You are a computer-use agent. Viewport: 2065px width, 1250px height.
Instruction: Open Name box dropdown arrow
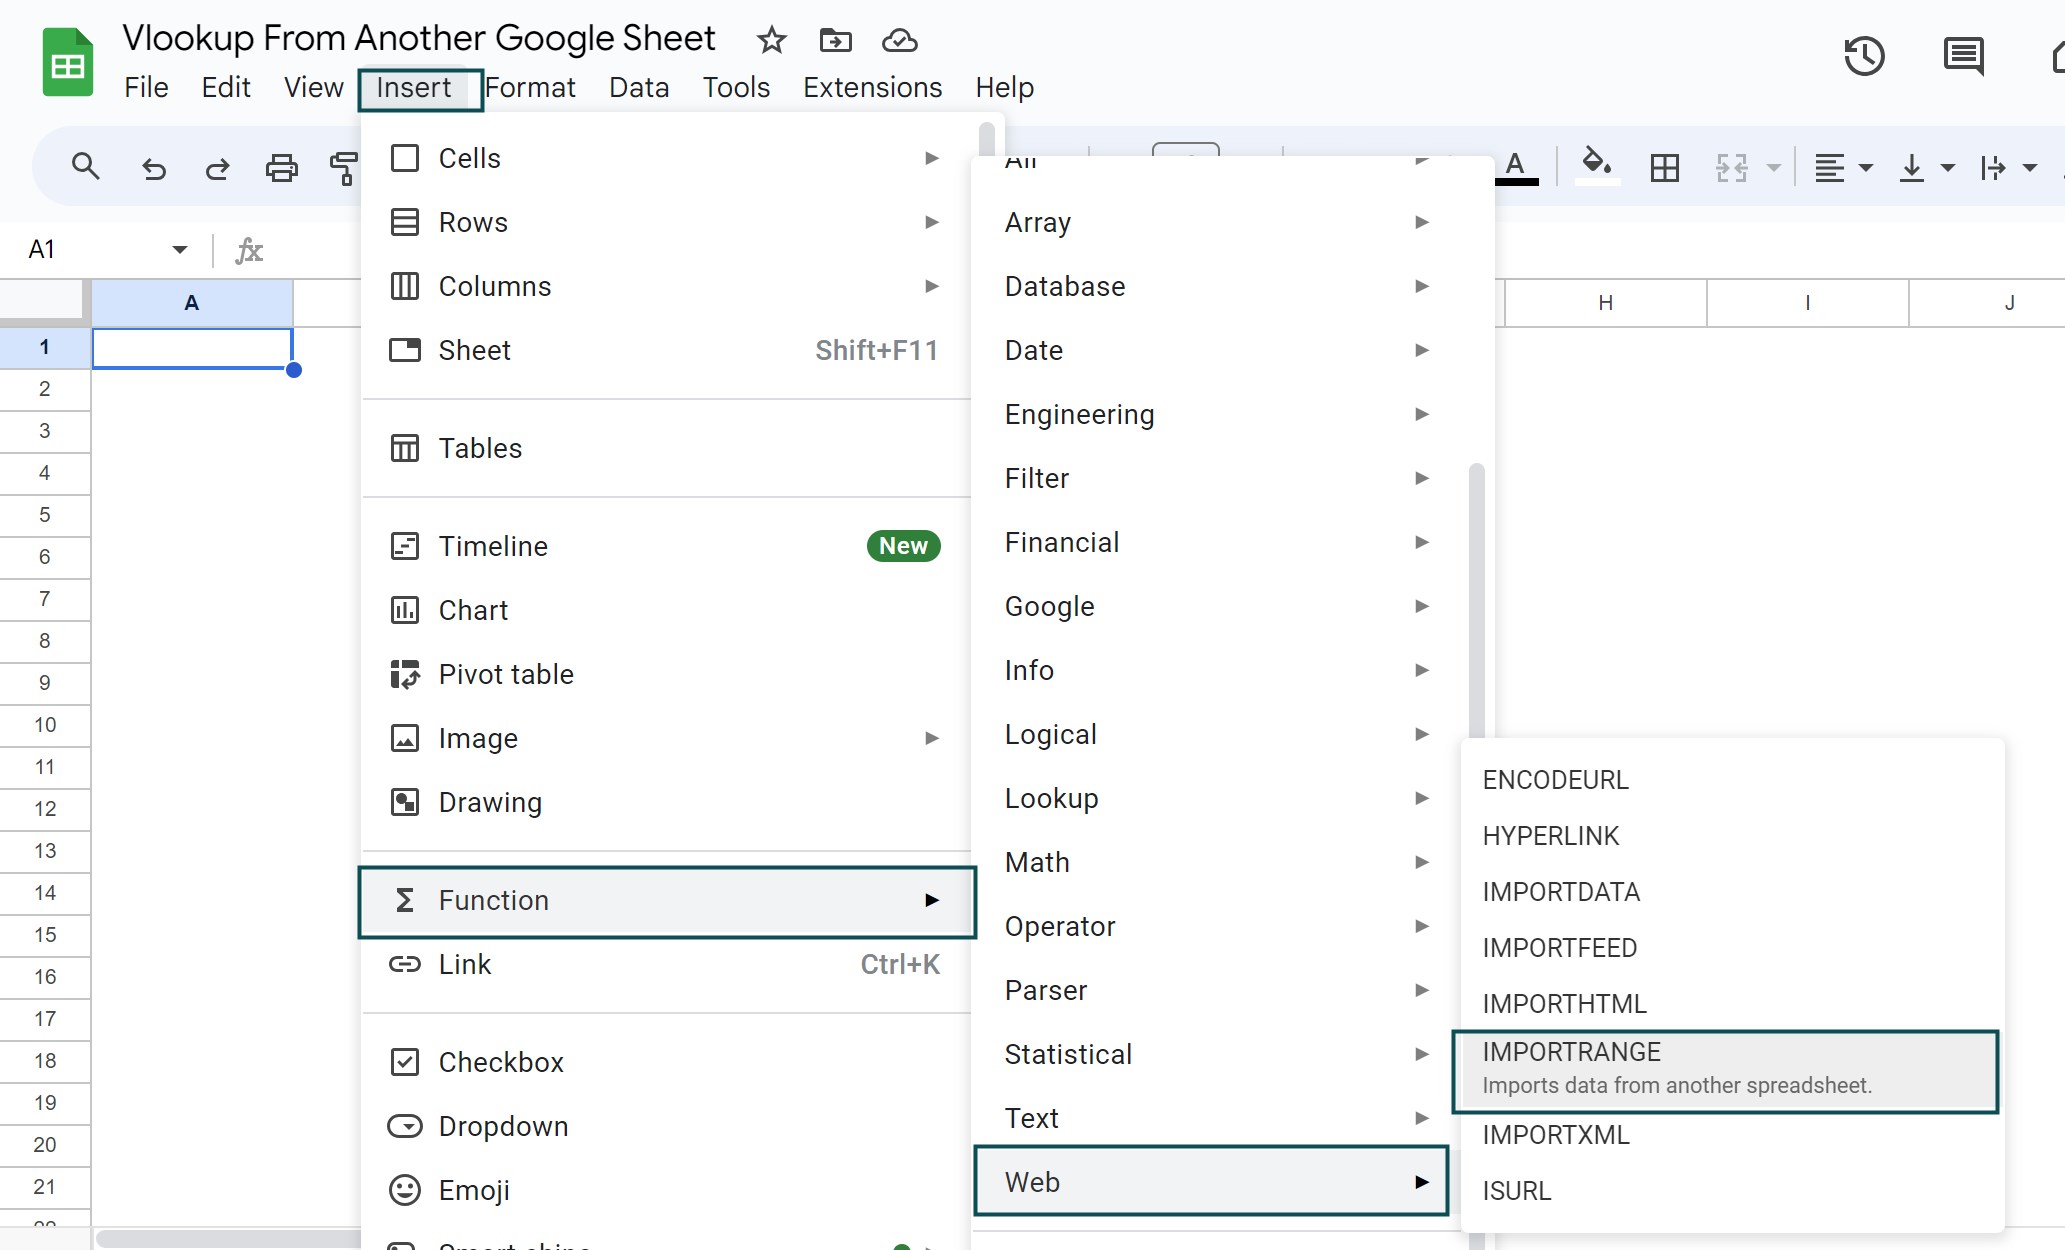click(180, 249)
